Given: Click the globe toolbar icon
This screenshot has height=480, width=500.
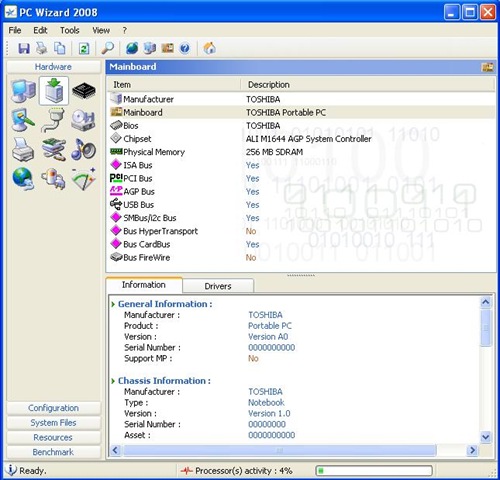Looking at the screenshot, I should coord(132,49).
